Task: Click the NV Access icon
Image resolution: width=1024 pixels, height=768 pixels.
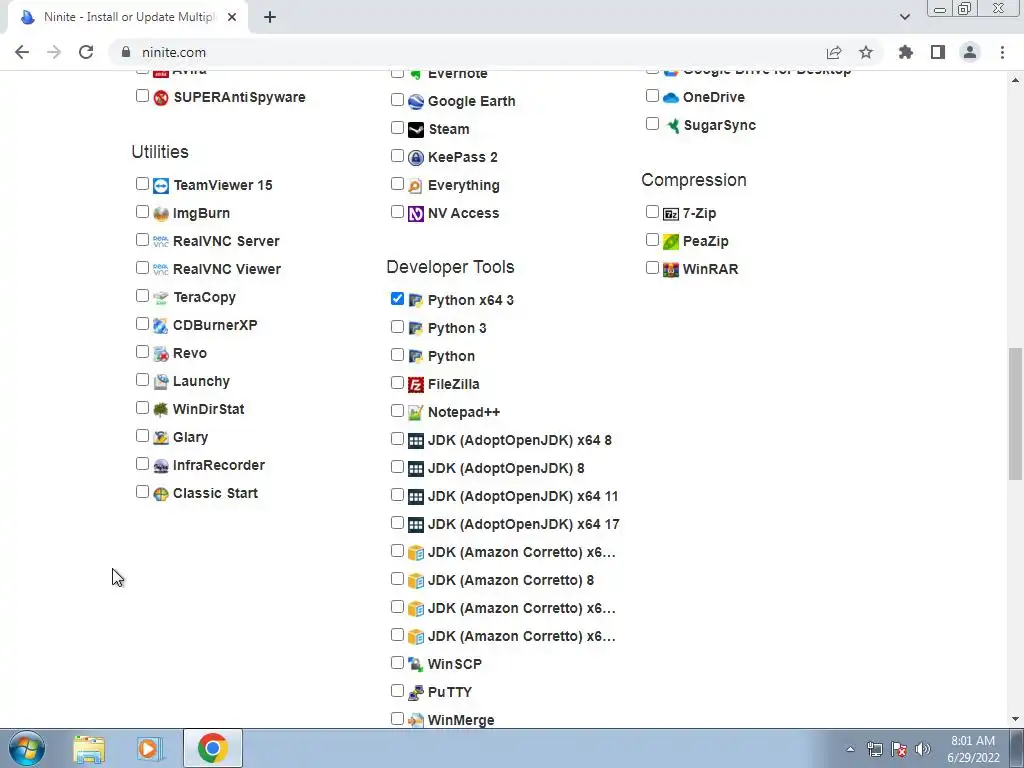Action: coord(416,214)
